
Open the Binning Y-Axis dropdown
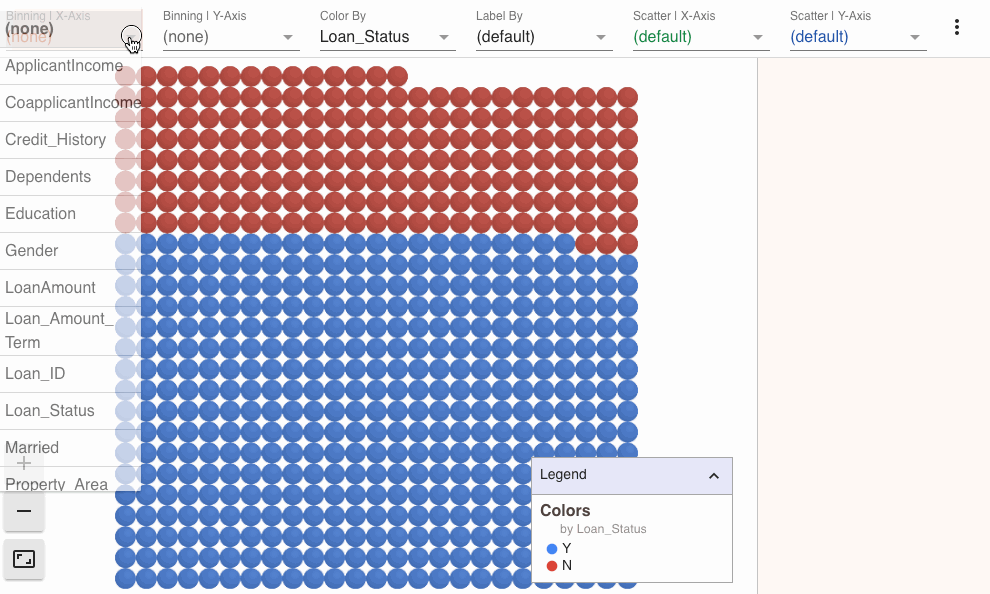tap(231, 37)
